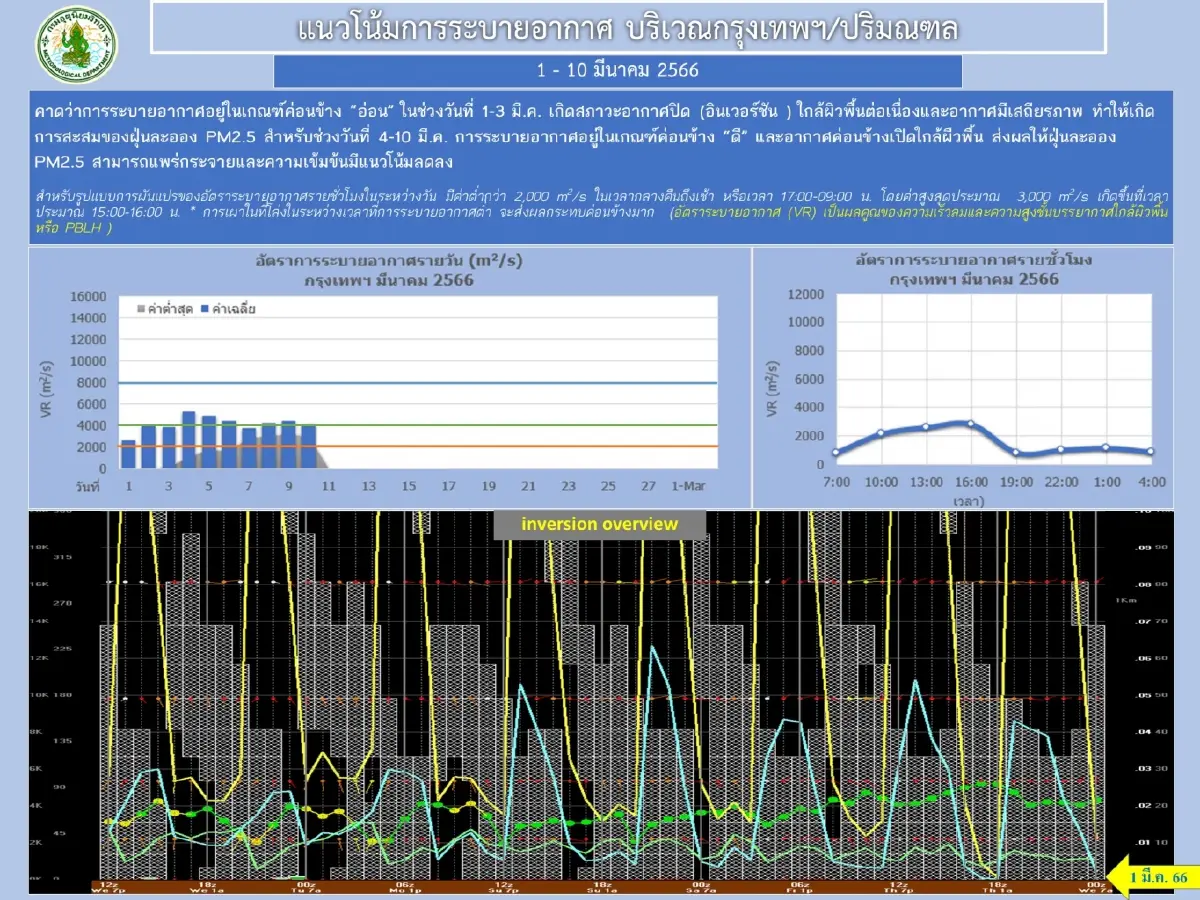Click the 15 x-axis label on daily chart
This screenshot has width=1200, height=900.
point(408,485)
